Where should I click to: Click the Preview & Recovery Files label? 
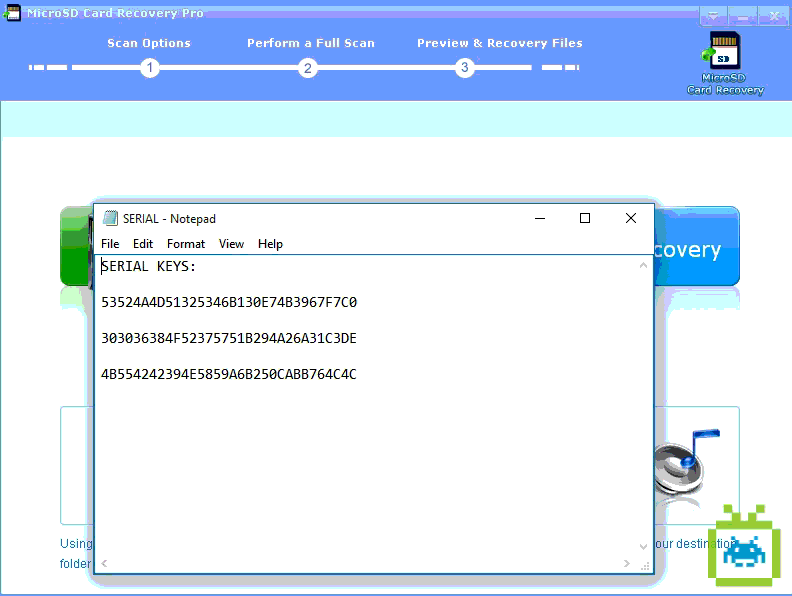point(500,43)
